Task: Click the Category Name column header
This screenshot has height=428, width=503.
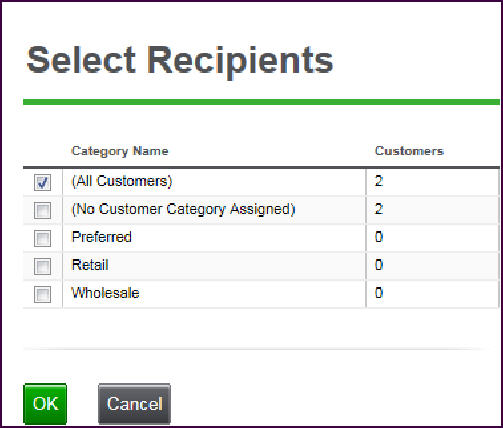Action: click(120, 151)
